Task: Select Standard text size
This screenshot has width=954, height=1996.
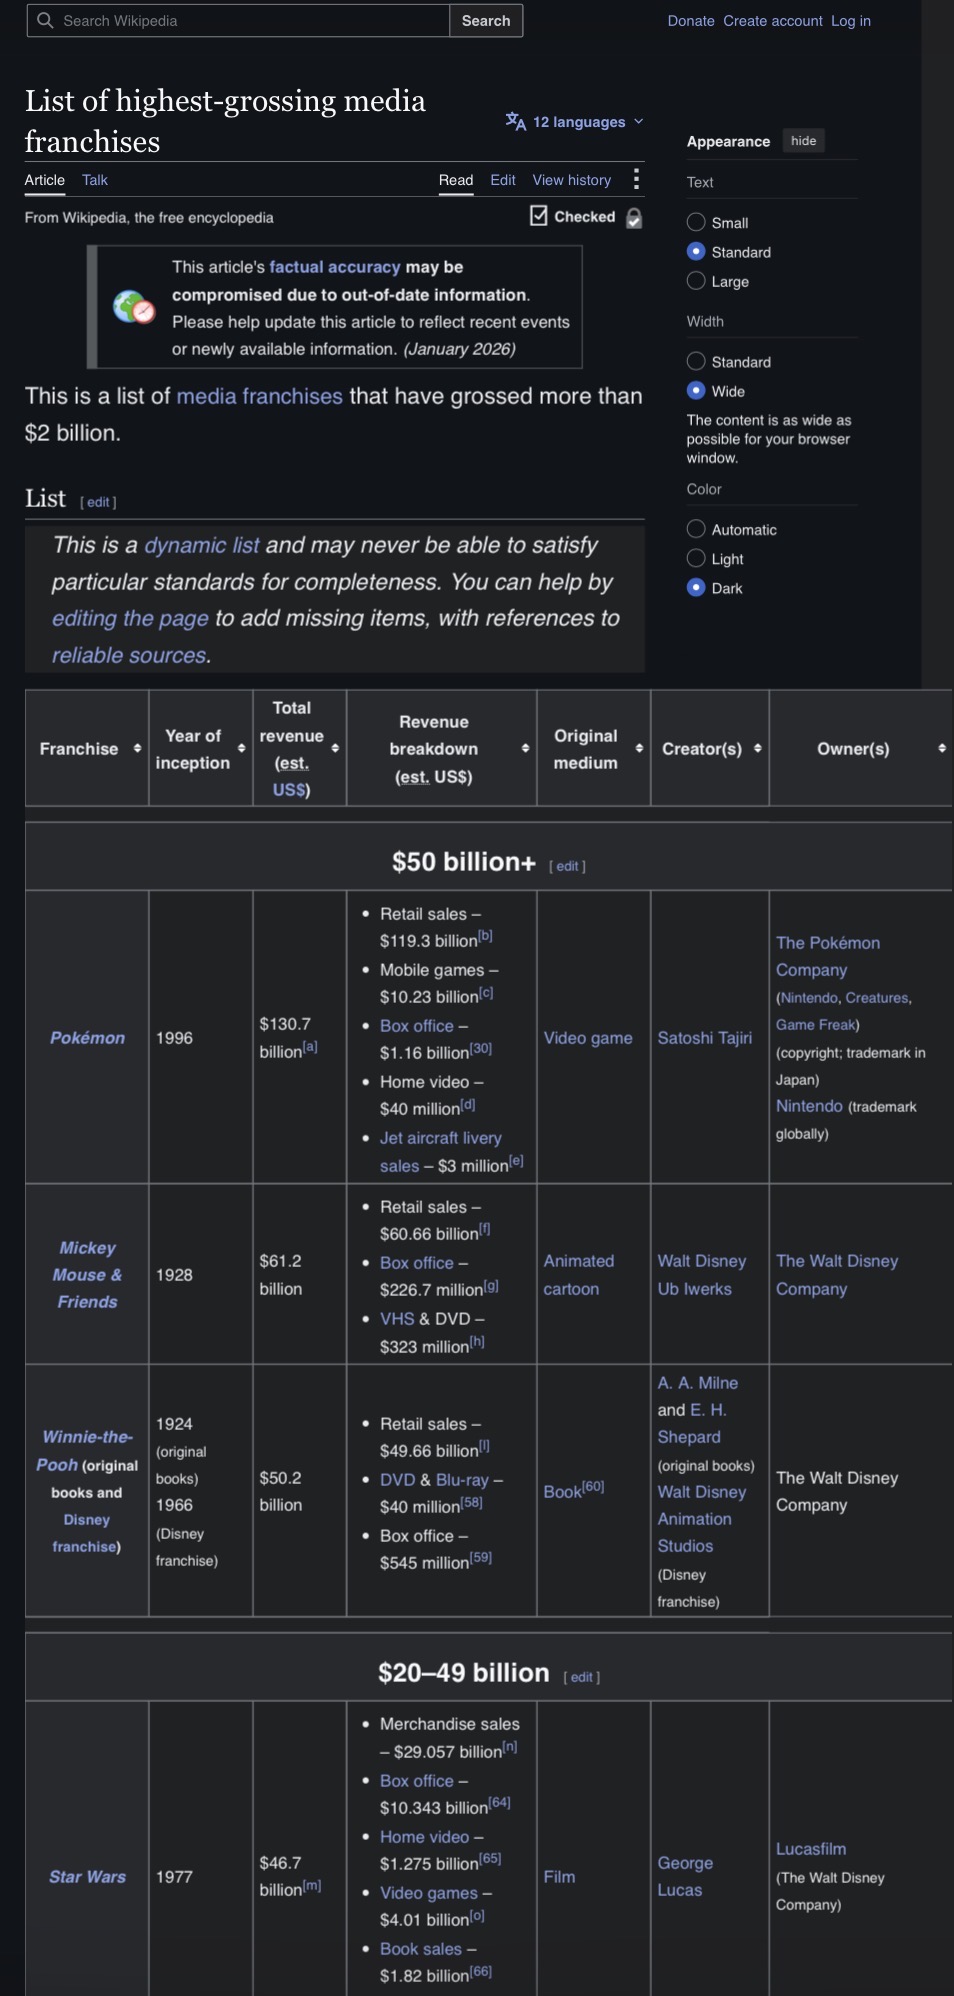Action: [x=696, y=252]
